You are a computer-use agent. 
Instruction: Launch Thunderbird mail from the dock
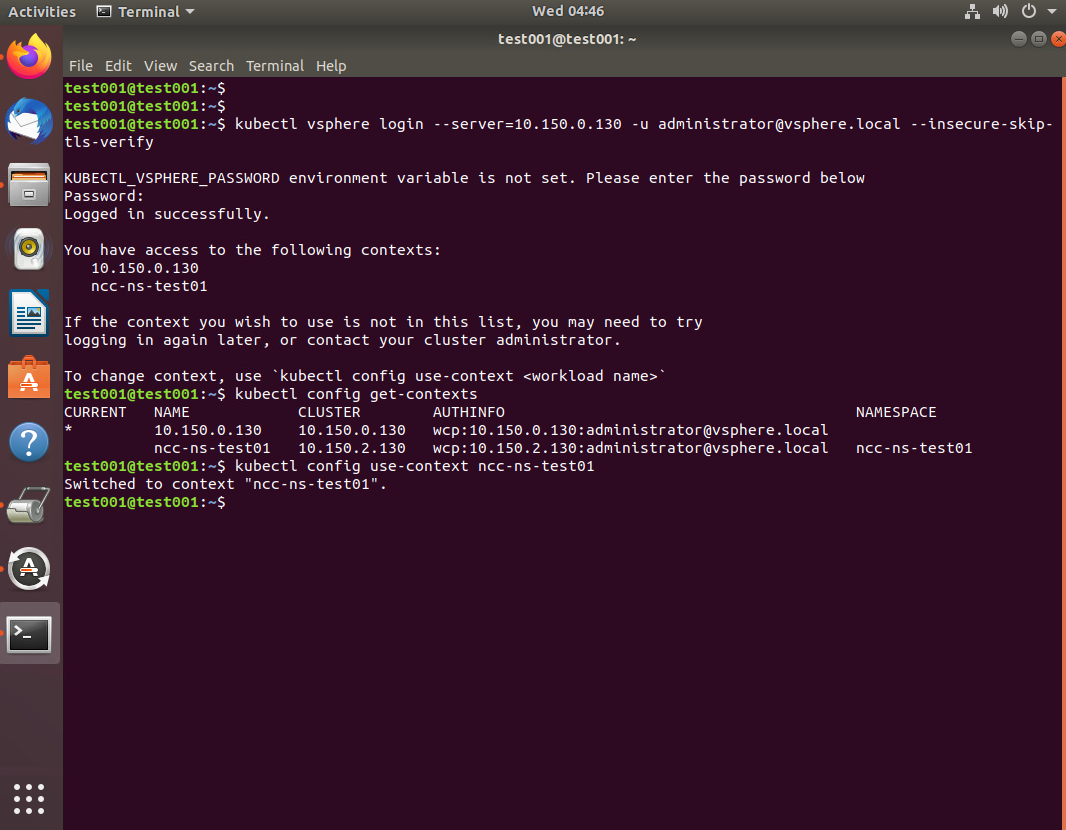tap(29, 121)
